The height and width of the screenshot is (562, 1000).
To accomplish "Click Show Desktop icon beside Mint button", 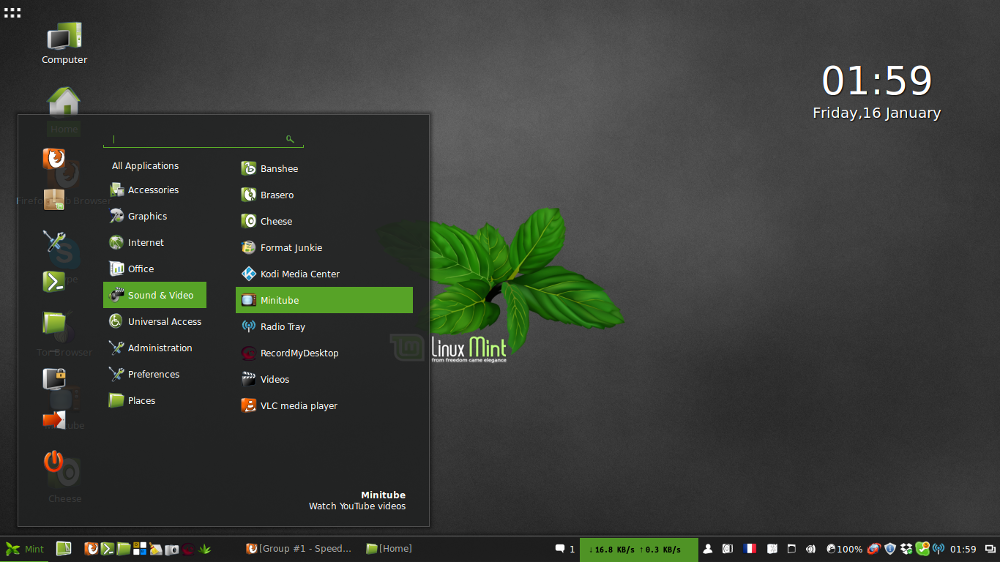I will click(64, 549).
